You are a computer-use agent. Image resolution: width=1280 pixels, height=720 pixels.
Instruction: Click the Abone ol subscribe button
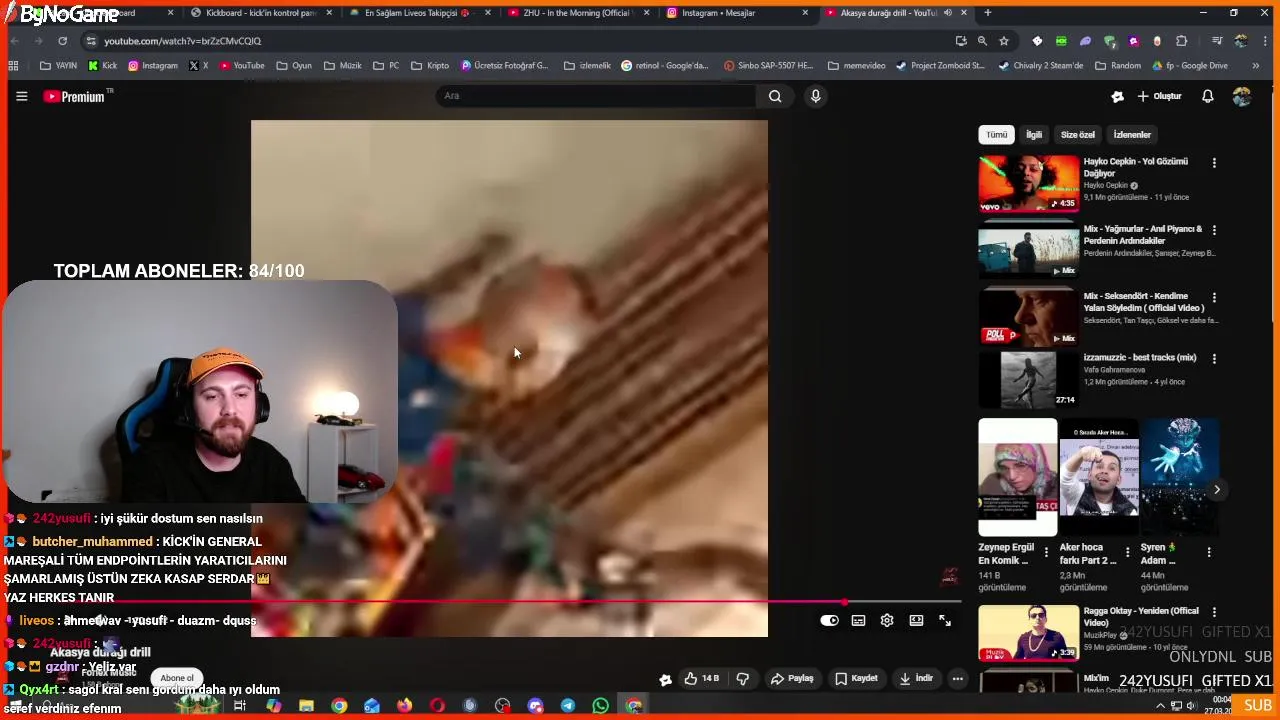(x=177, y=678)
